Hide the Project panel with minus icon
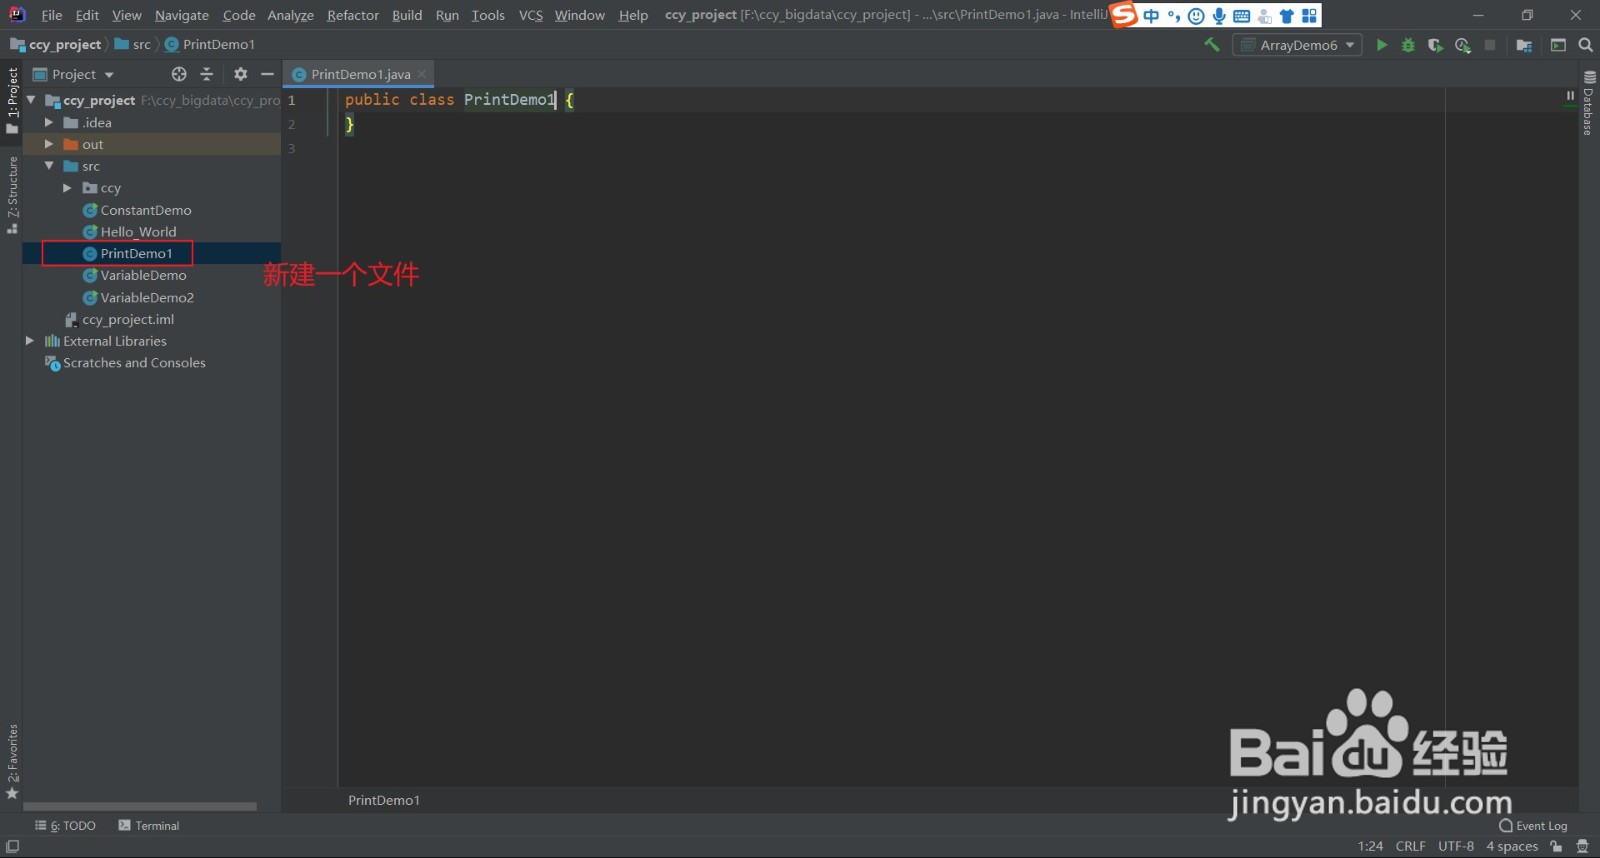This screenshot has width=1600, height=858. point(267,74)
